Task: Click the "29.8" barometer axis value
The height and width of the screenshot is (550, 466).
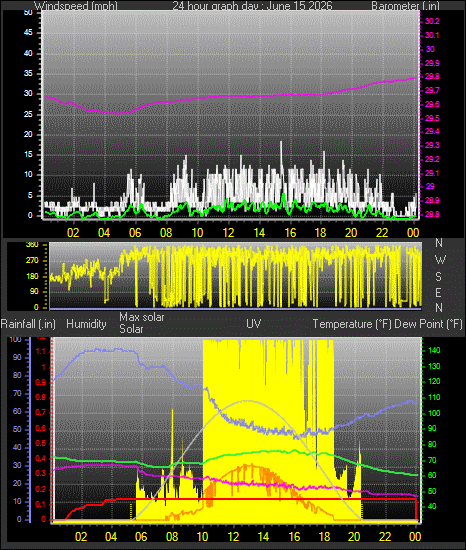Action: pyautogui.click(x=432, y=76)
